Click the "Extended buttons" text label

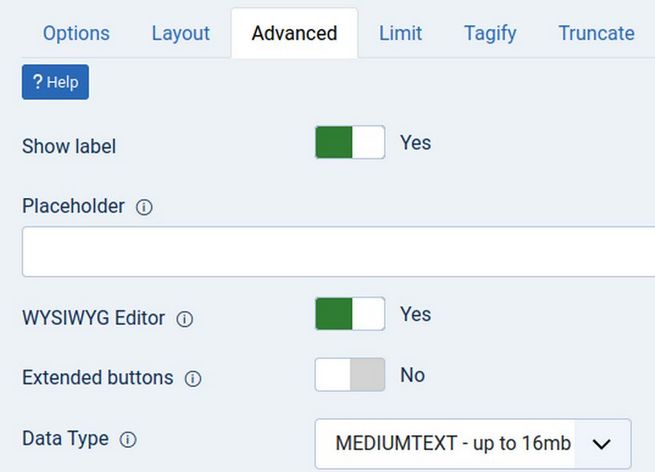pyautogui.click(x=97, y=378)
